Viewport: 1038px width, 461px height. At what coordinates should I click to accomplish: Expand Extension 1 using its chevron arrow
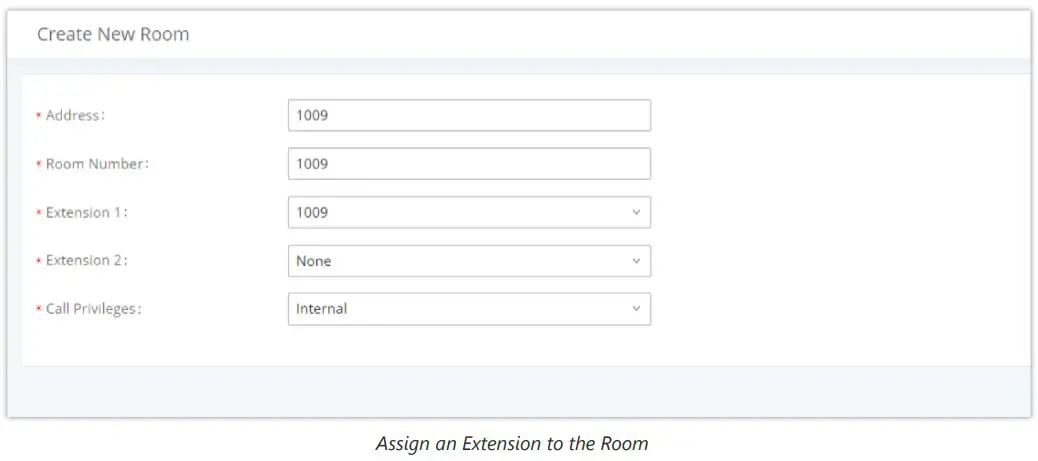tap(636, 213)
